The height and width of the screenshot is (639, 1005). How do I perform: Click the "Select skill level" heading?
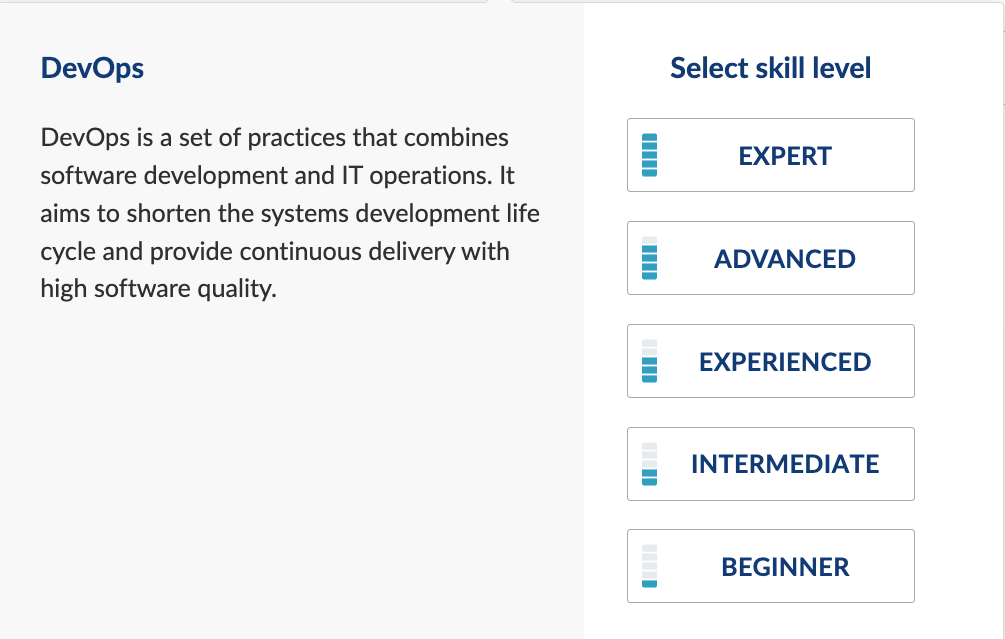click(770, 68)
